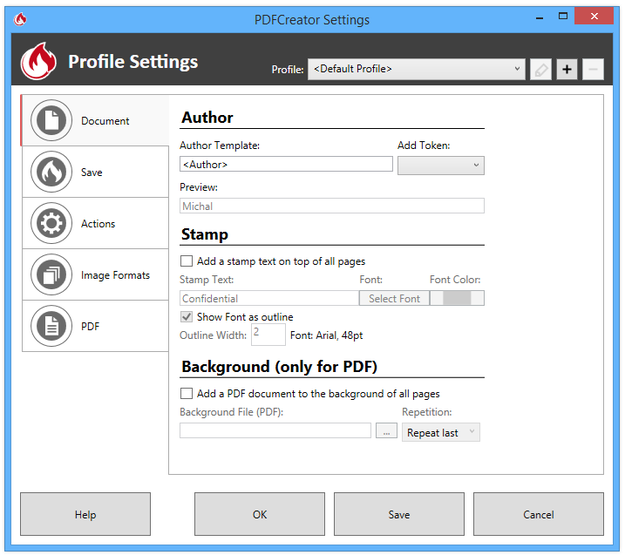Screen dimensions: 625x555
Task: Click the Preview field showing Michal
Action: click(332, 206)
